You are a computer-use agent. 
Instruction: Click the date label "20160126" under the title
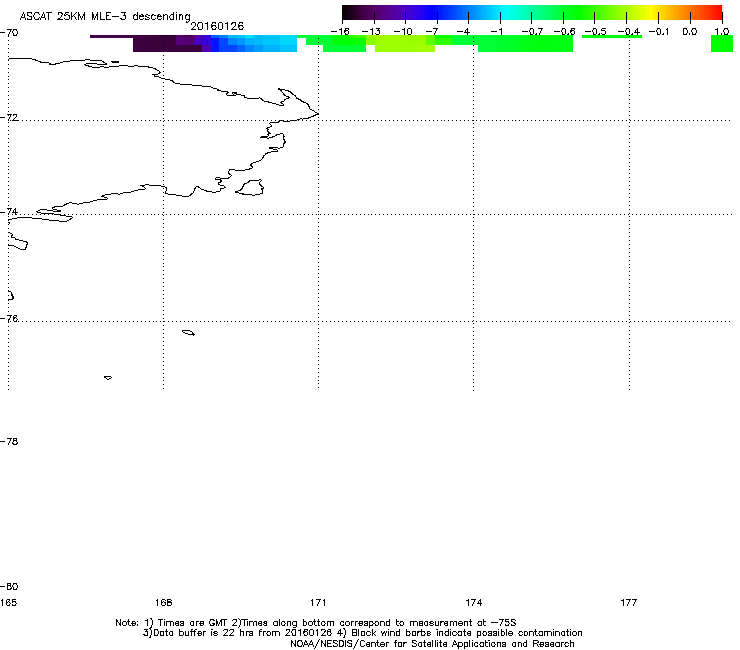pyautogui.click(x=217, y=26)
